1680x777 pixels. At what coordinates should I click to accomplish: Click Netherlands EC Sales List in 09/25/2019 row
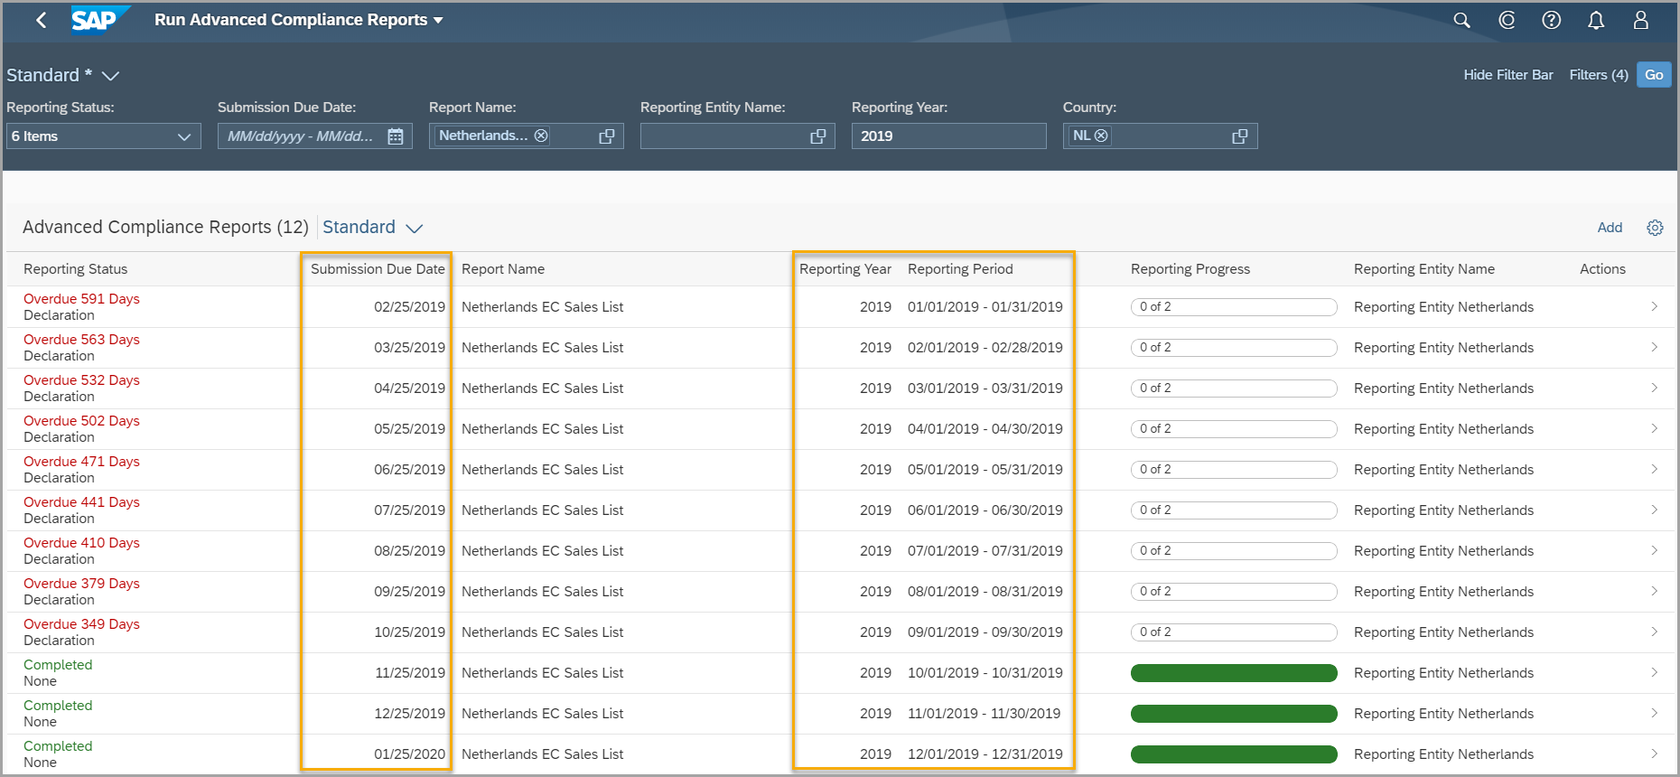coord(542,592)
